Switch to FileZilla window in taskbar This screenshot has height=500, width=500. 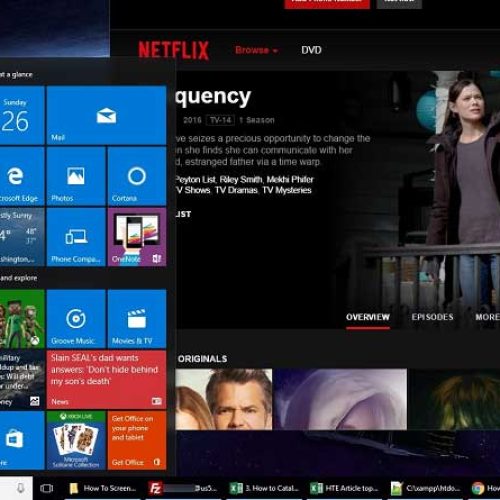pyautogui.click(x=183, y=488)
